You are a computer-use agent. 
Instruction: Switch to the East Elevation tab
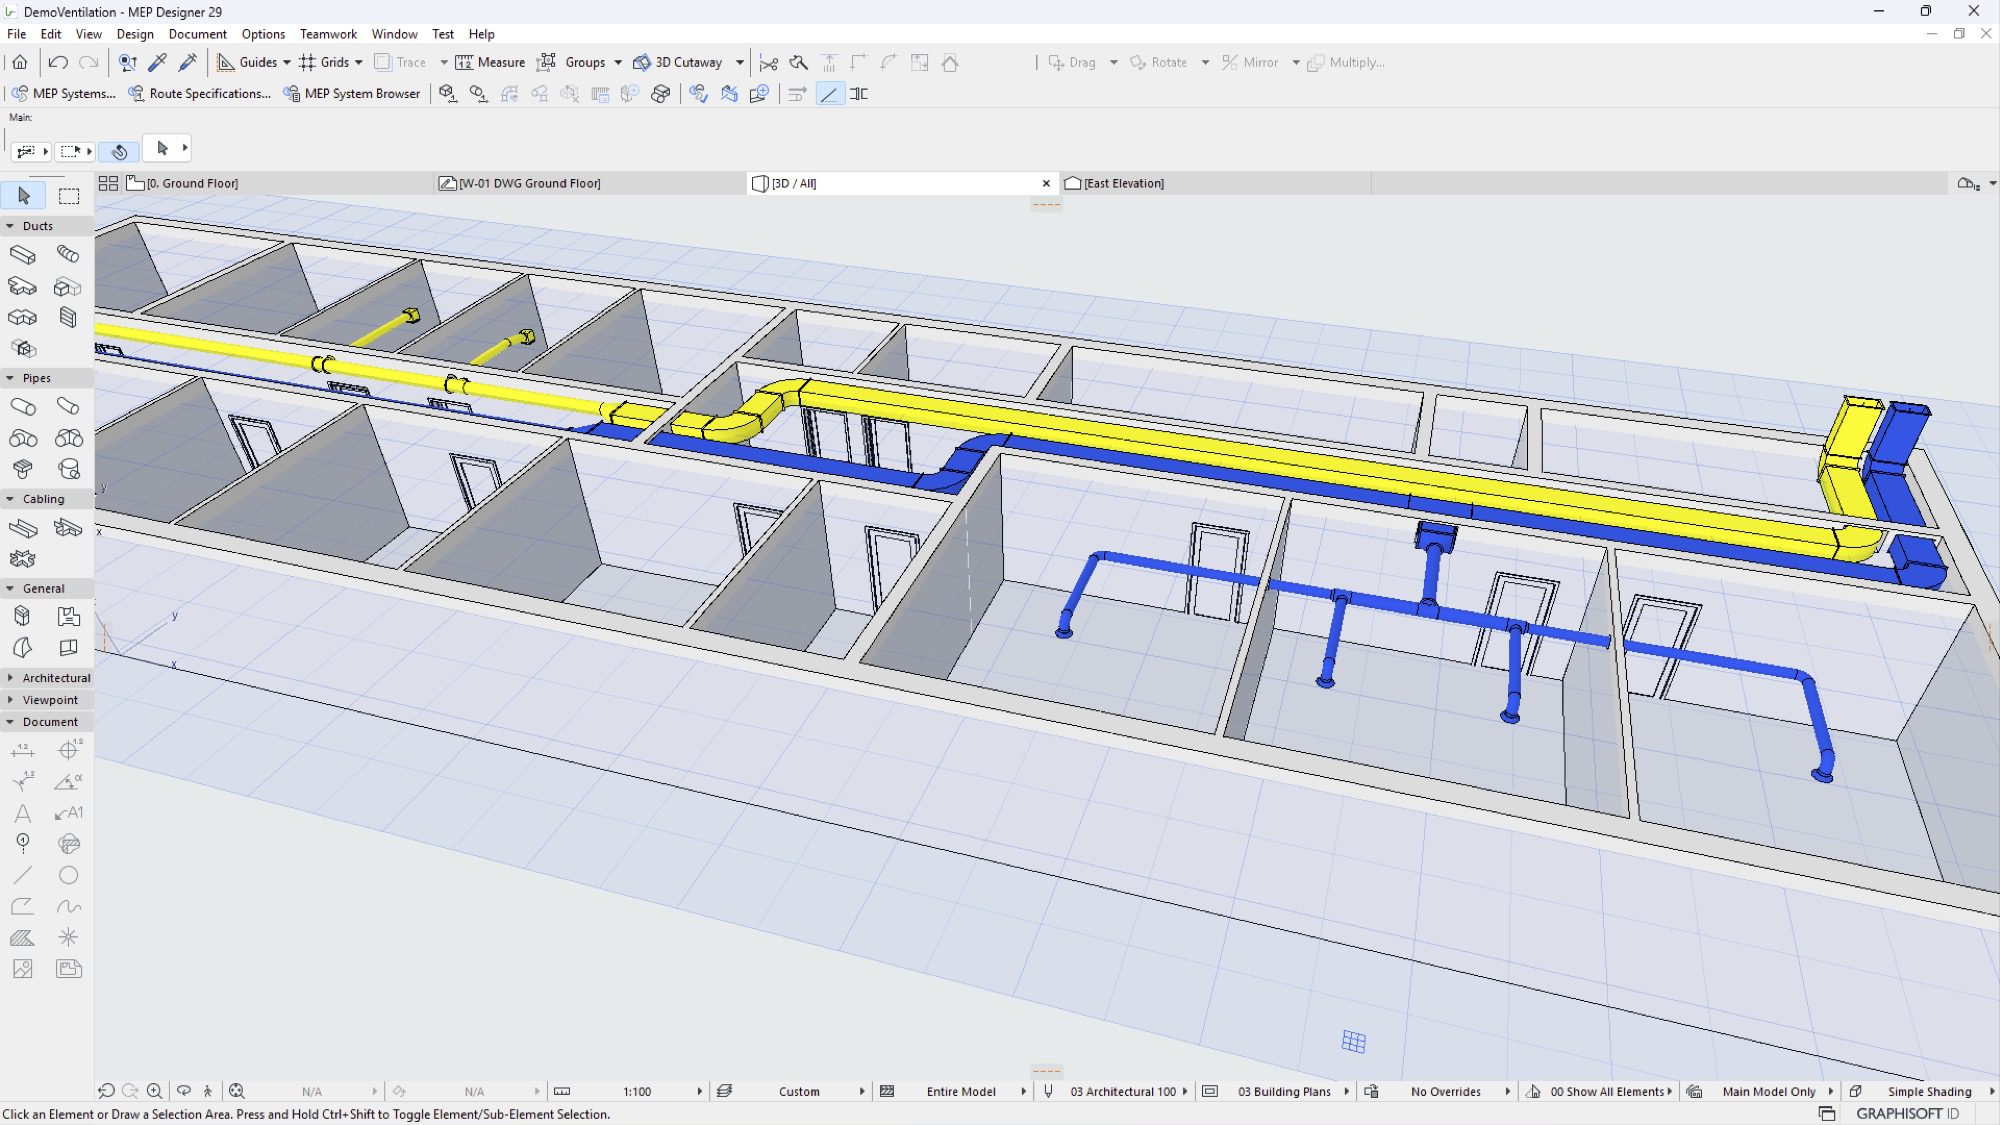(1123, 183)
